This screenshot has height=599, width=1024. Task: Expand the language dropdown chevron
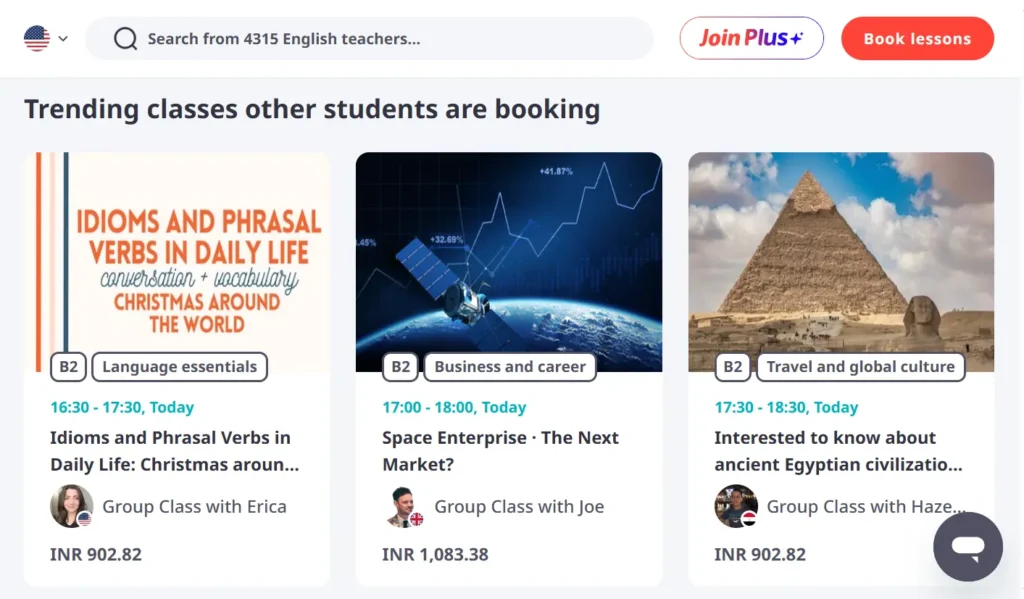63,39
